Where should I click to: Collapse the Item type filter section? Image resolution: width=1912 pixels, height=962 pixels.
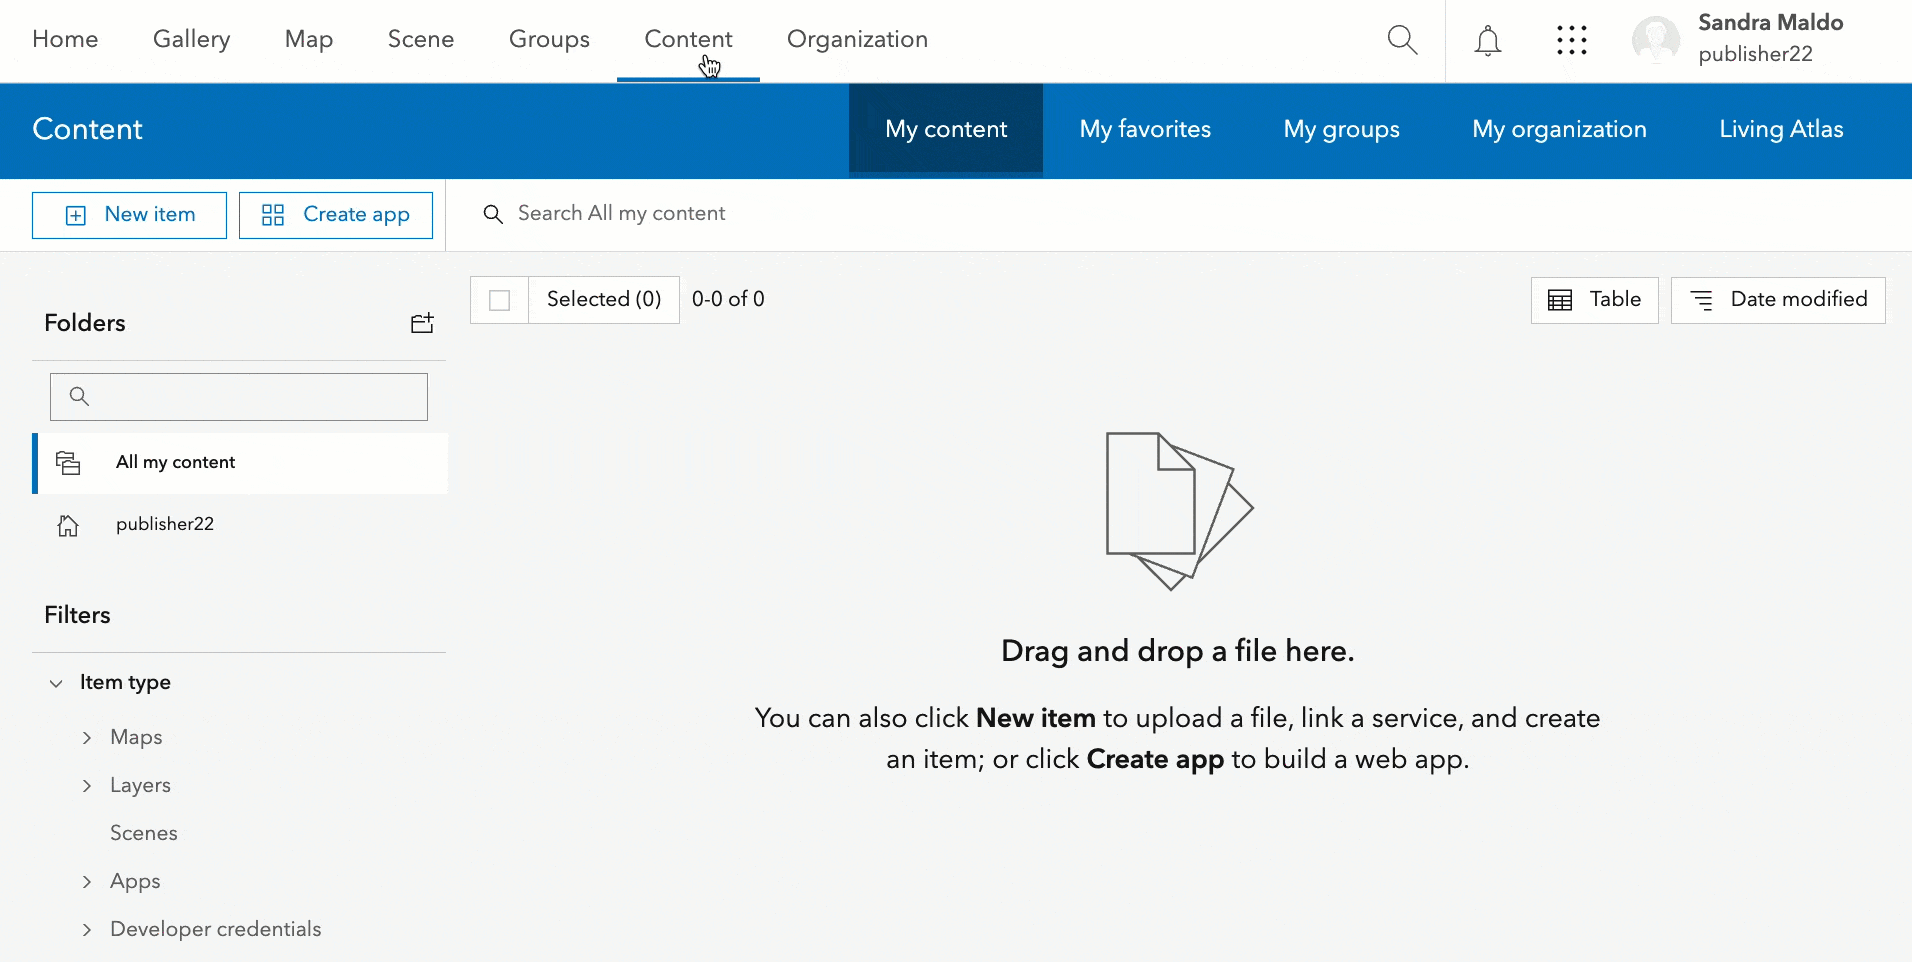[56, 682]
